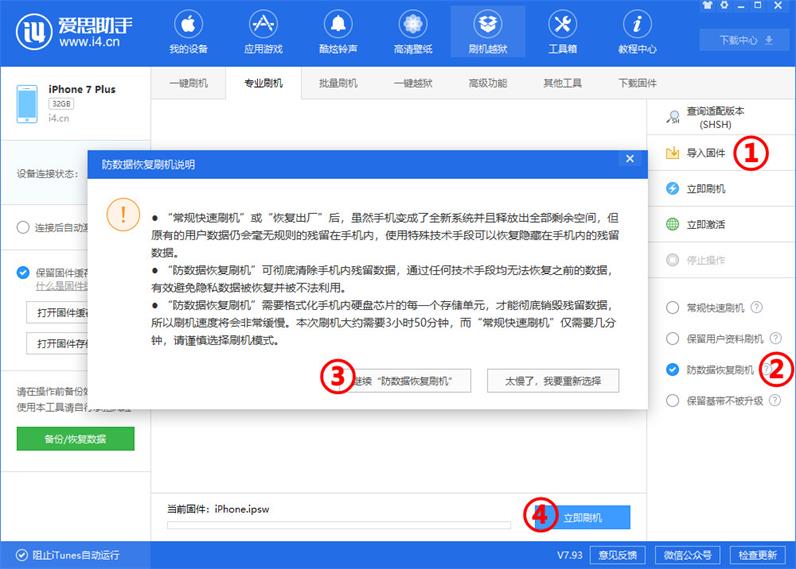
Task: Switch to the 一键刷机 tab
Action: [188, 83]
